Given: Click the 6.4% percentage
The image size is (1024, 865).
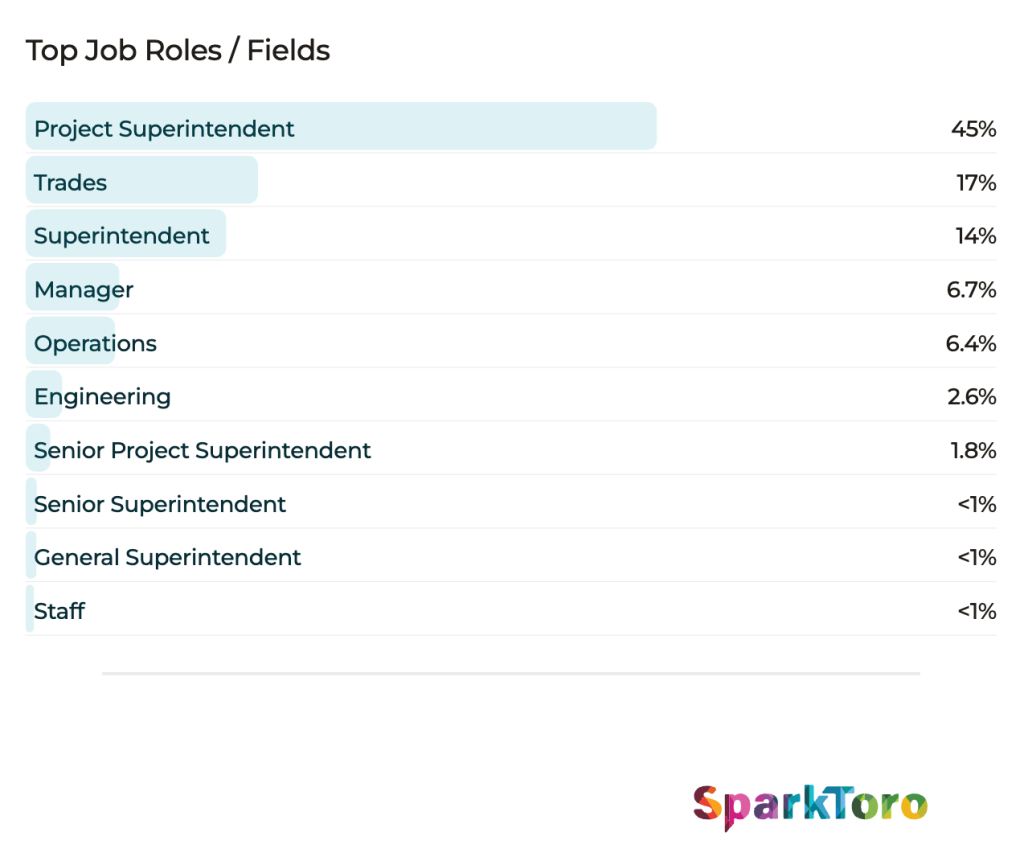Looking at the screenshot, I should point(971,343).
